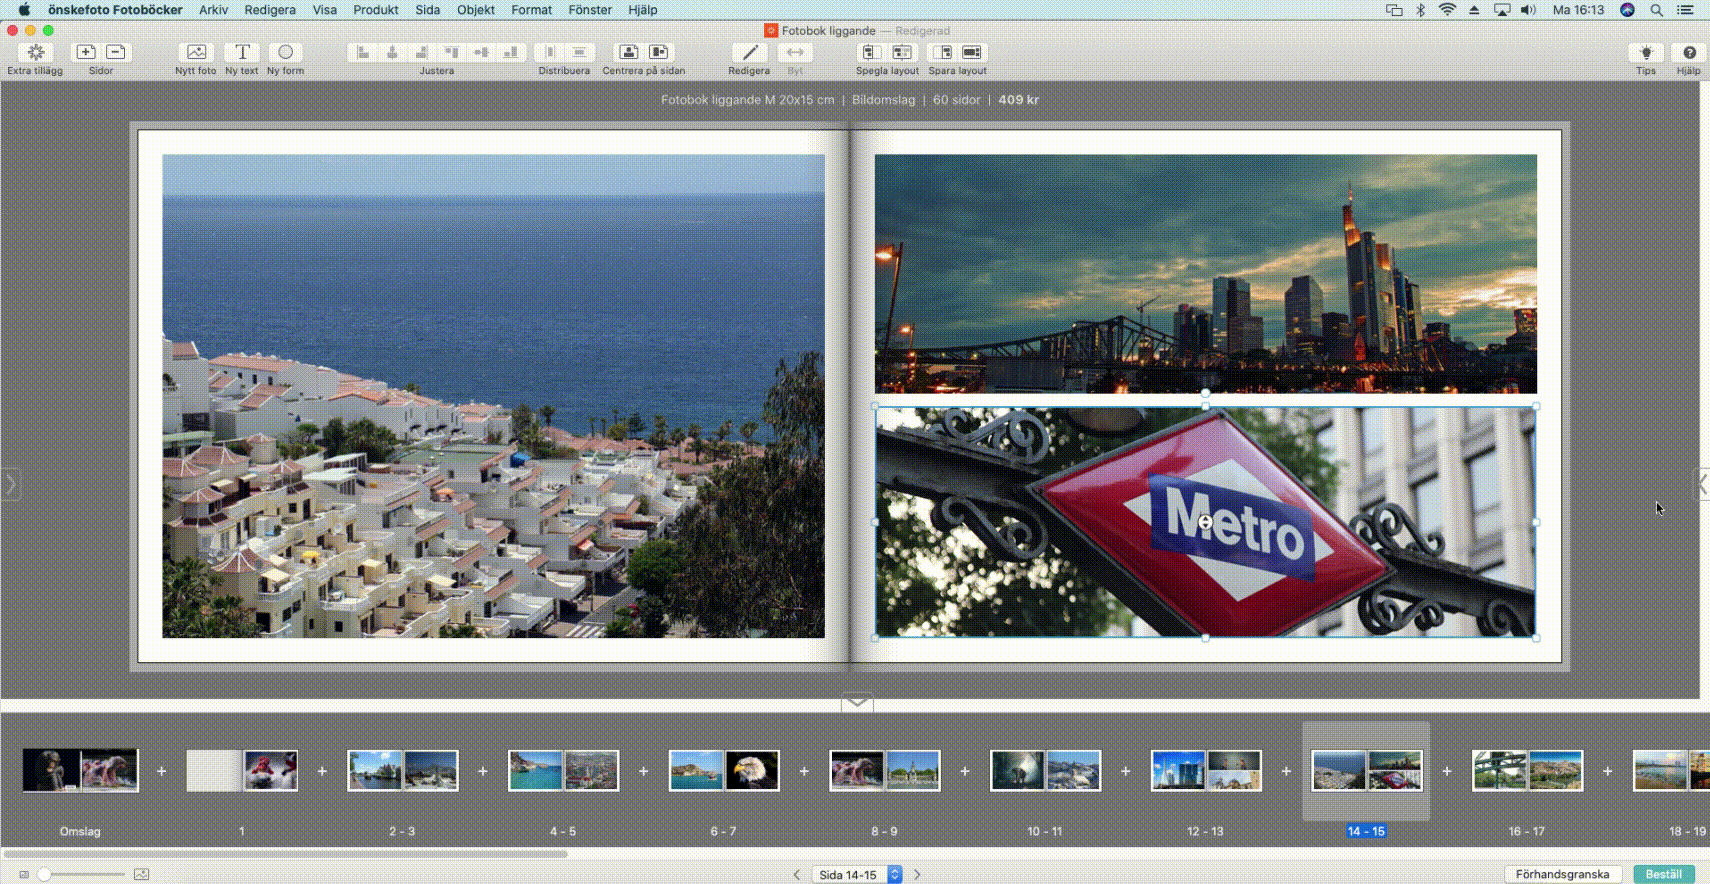The image size is (1710, 884).
Task: Go to next spread with right arrow
Action: [x=917, y=874]
